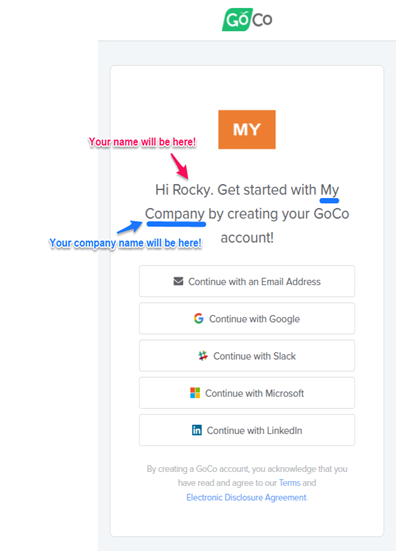Choose Continue with Microsoft option
396x551 pixels.
pos(247,393)
